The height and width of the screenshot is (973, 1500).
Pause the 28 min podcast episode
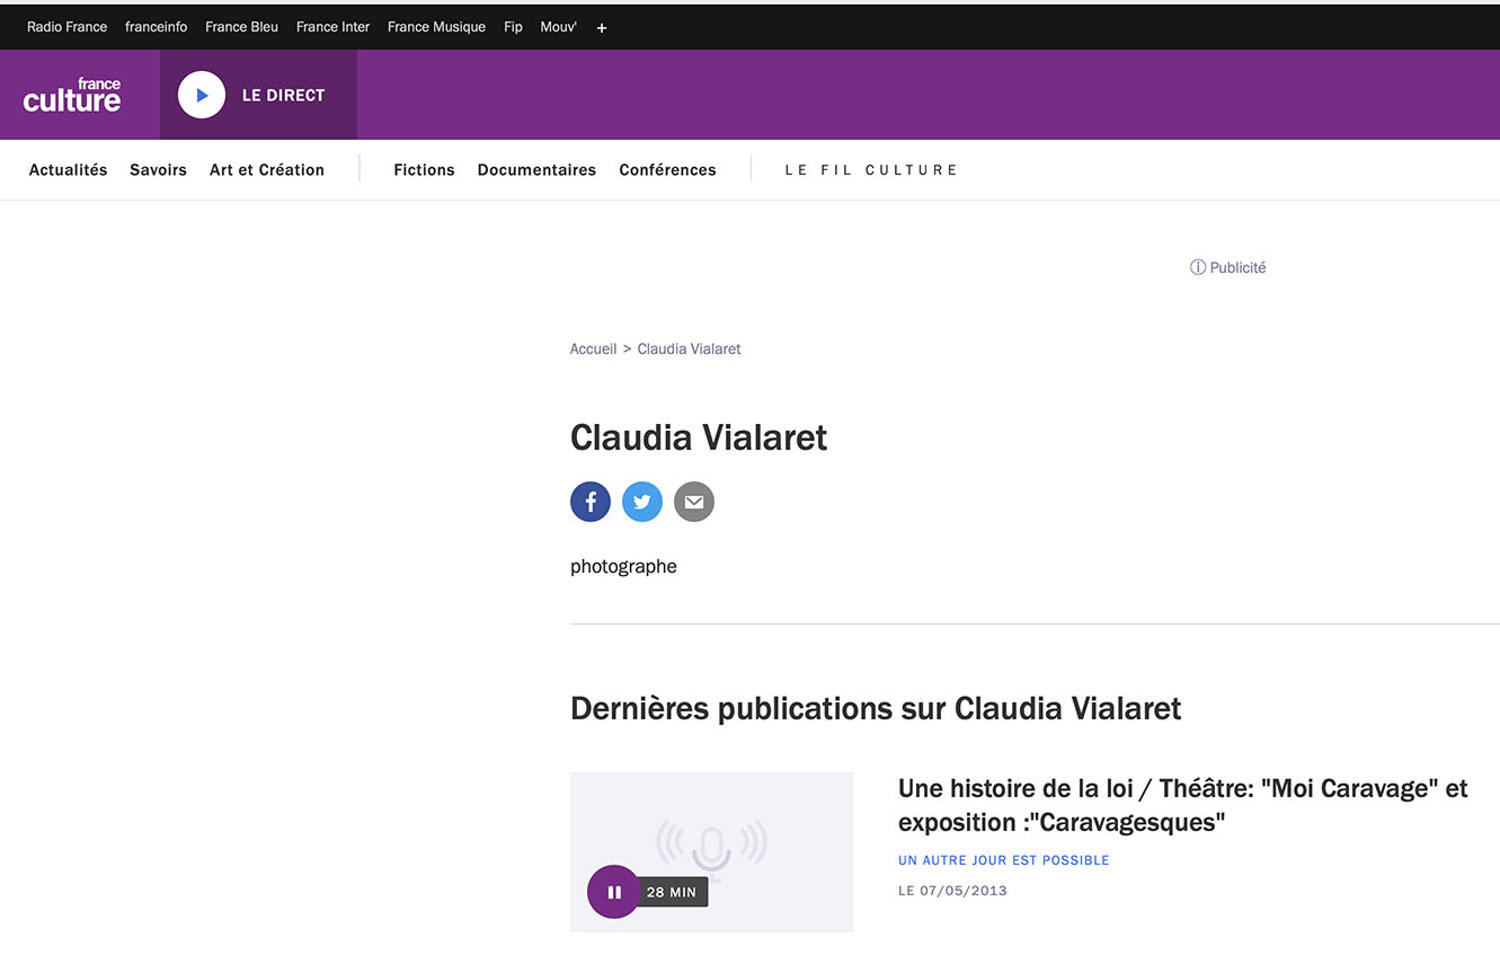click(614, 892)
